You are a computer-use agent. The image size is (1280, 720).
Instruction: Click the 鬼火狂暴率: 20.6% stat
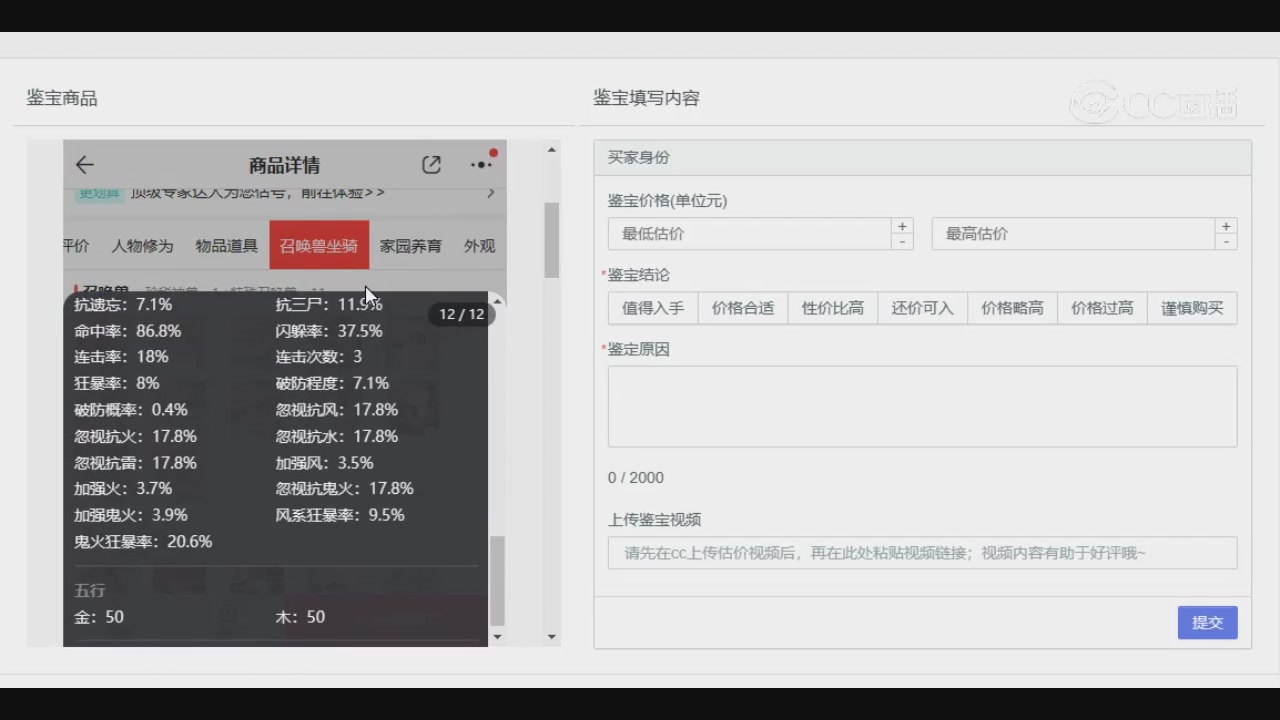143,542
